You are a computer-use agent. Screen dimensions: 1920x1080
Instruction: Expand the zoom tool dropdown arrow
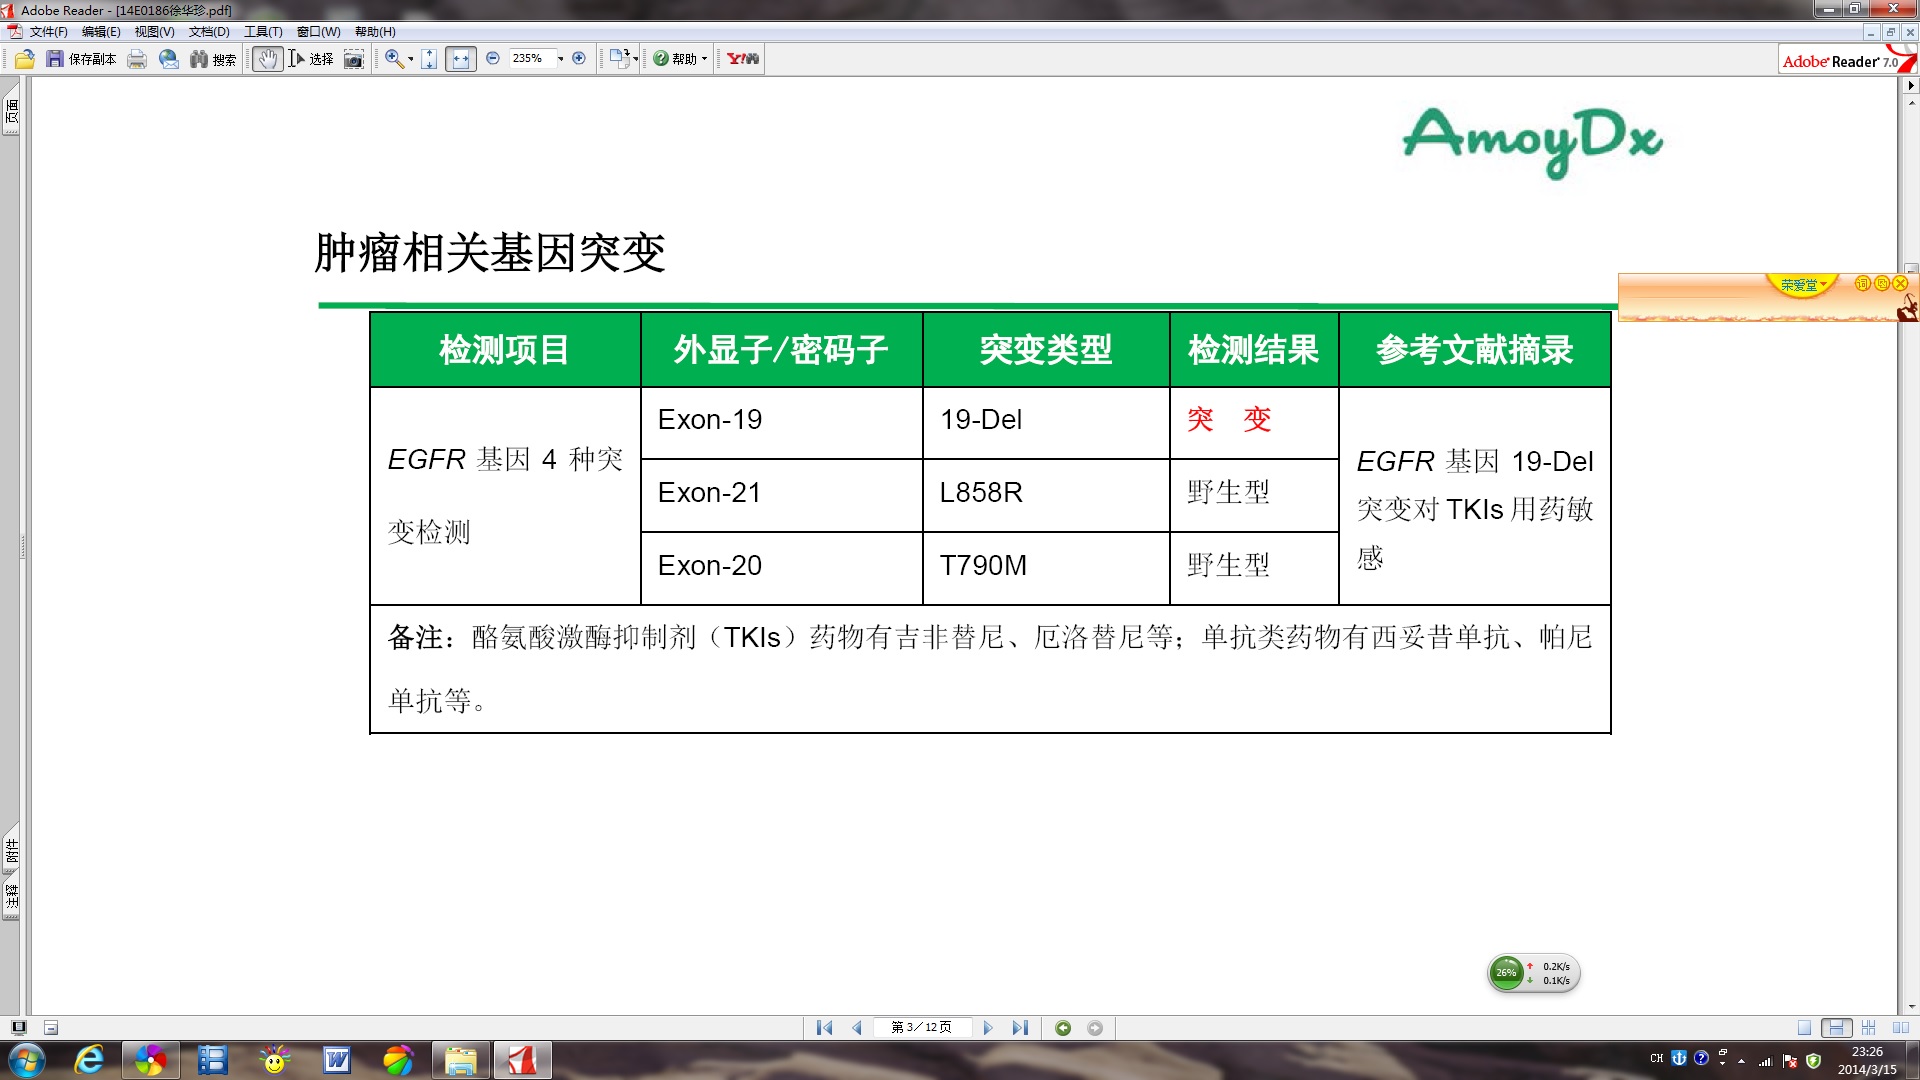click(411, 59)
